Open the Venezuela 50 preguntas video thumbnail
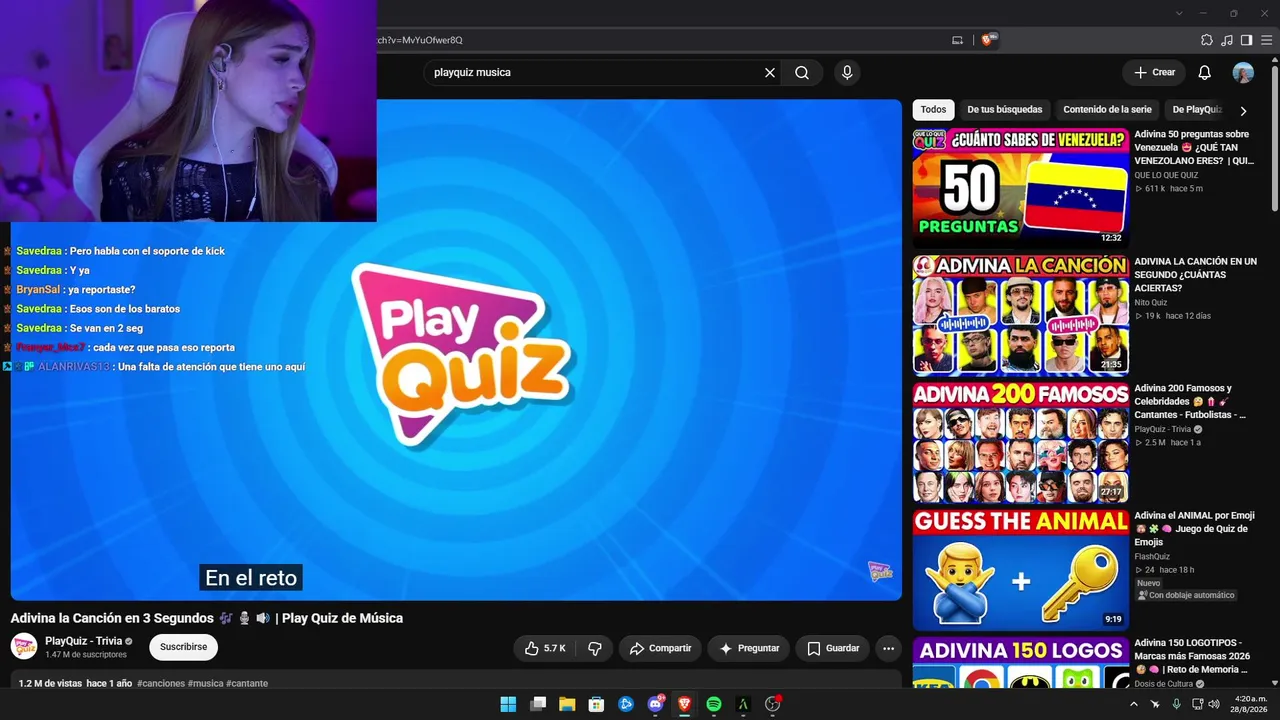The height and width of the screenshot is (720, 1280). tap(1021, 188)
